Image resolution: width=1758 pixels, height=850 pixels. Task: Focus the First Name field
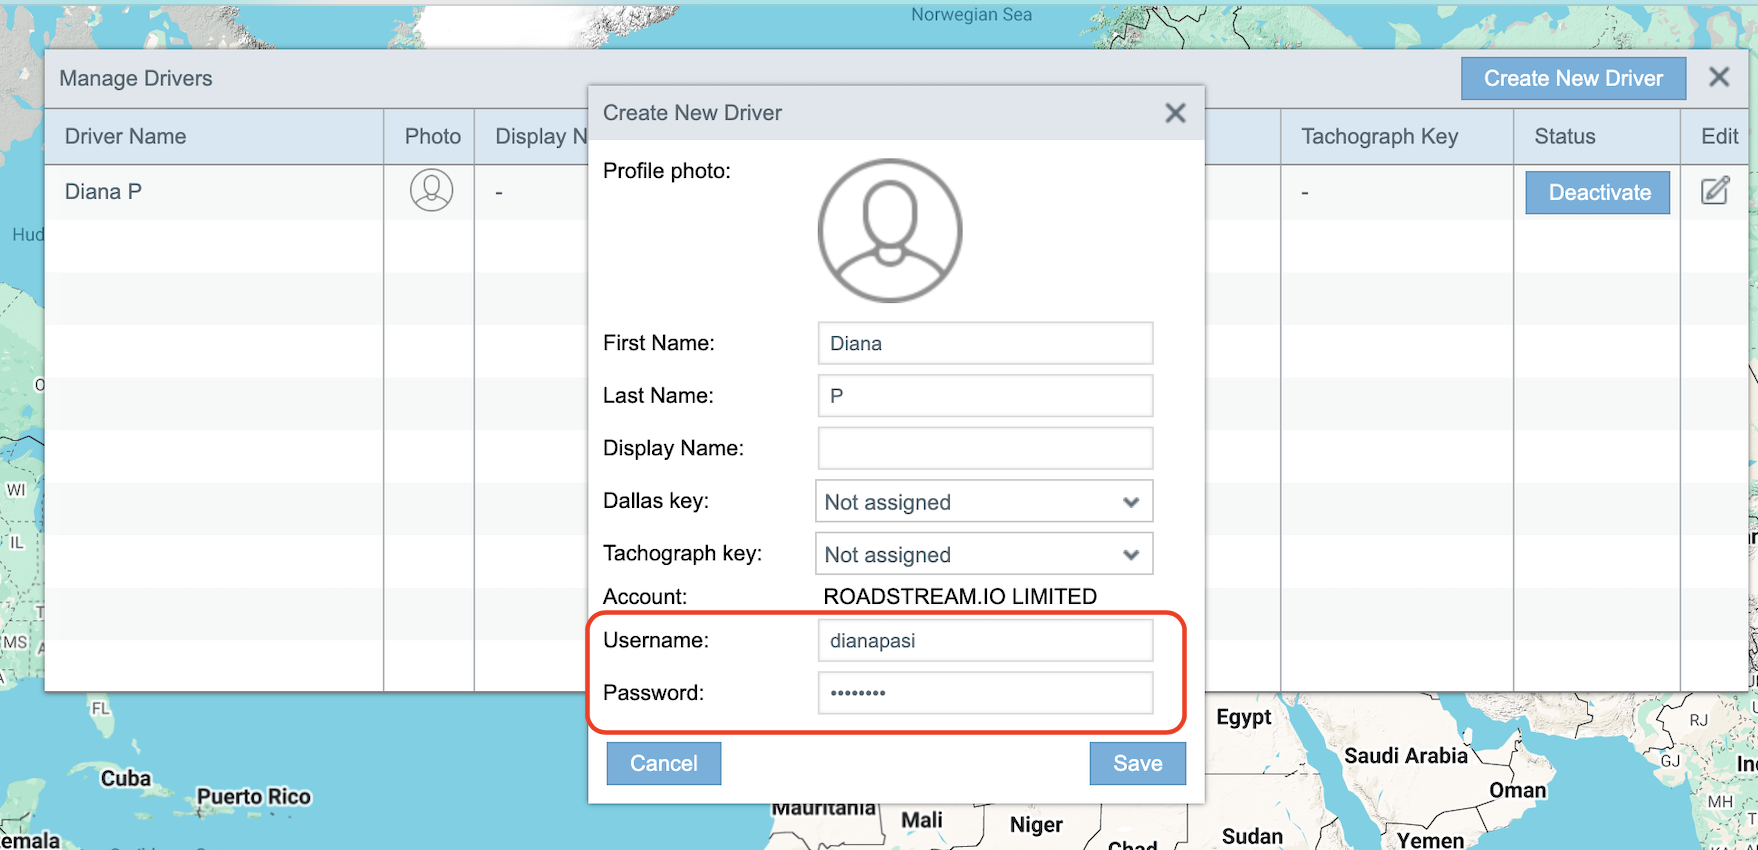point(984,343)
